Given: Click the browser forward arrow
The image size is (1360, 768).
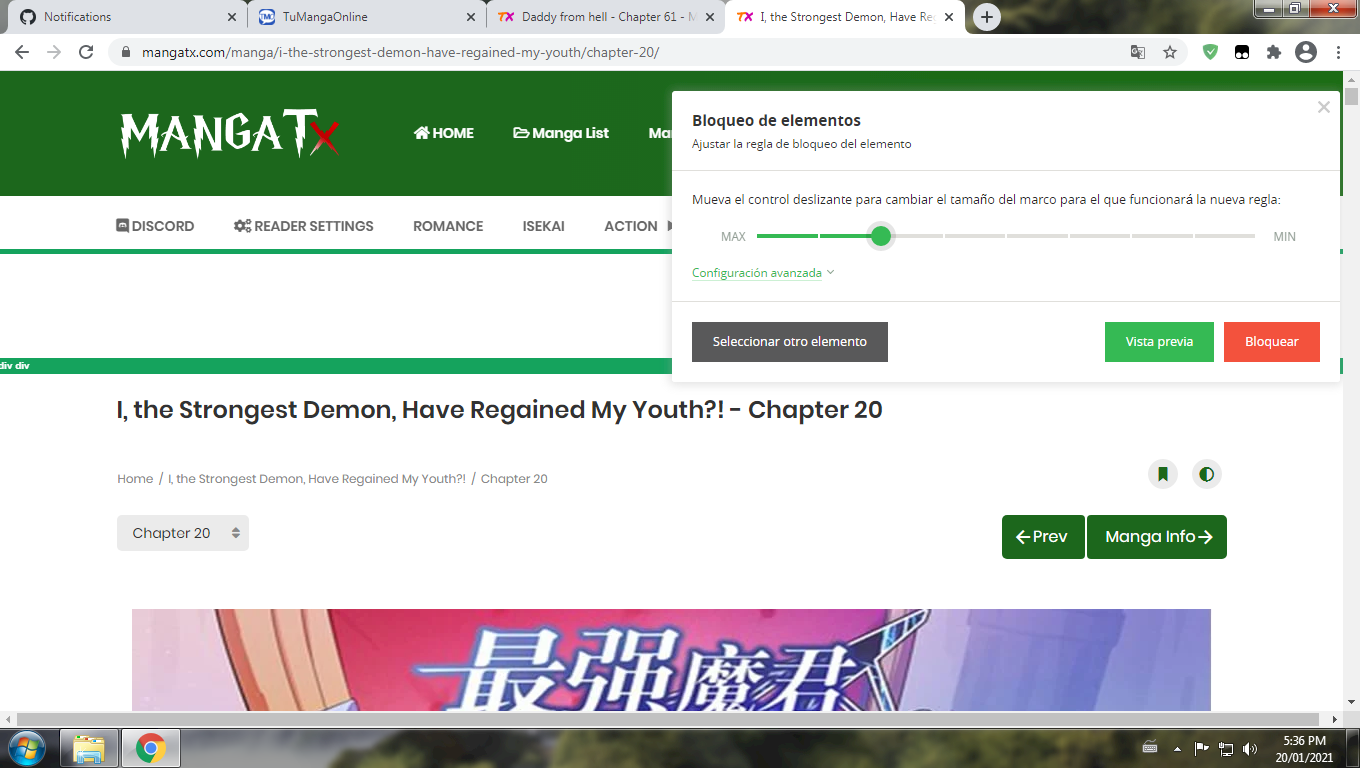Looking at the screenshot, I should 54,52.
